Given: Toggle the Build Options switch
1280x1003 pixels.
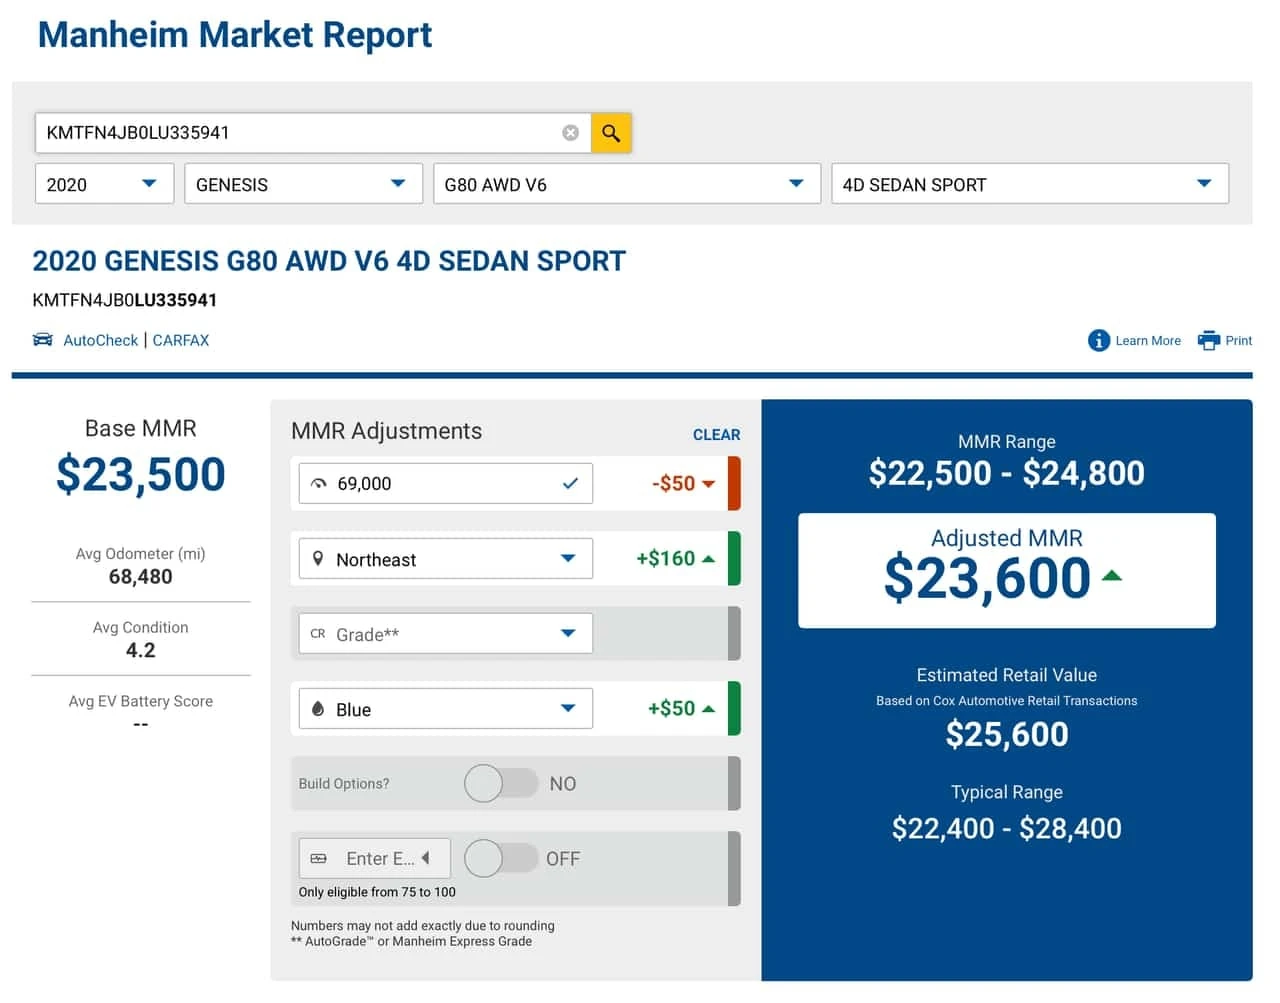Looking at the screenshot, I should [x=501, y=783].
